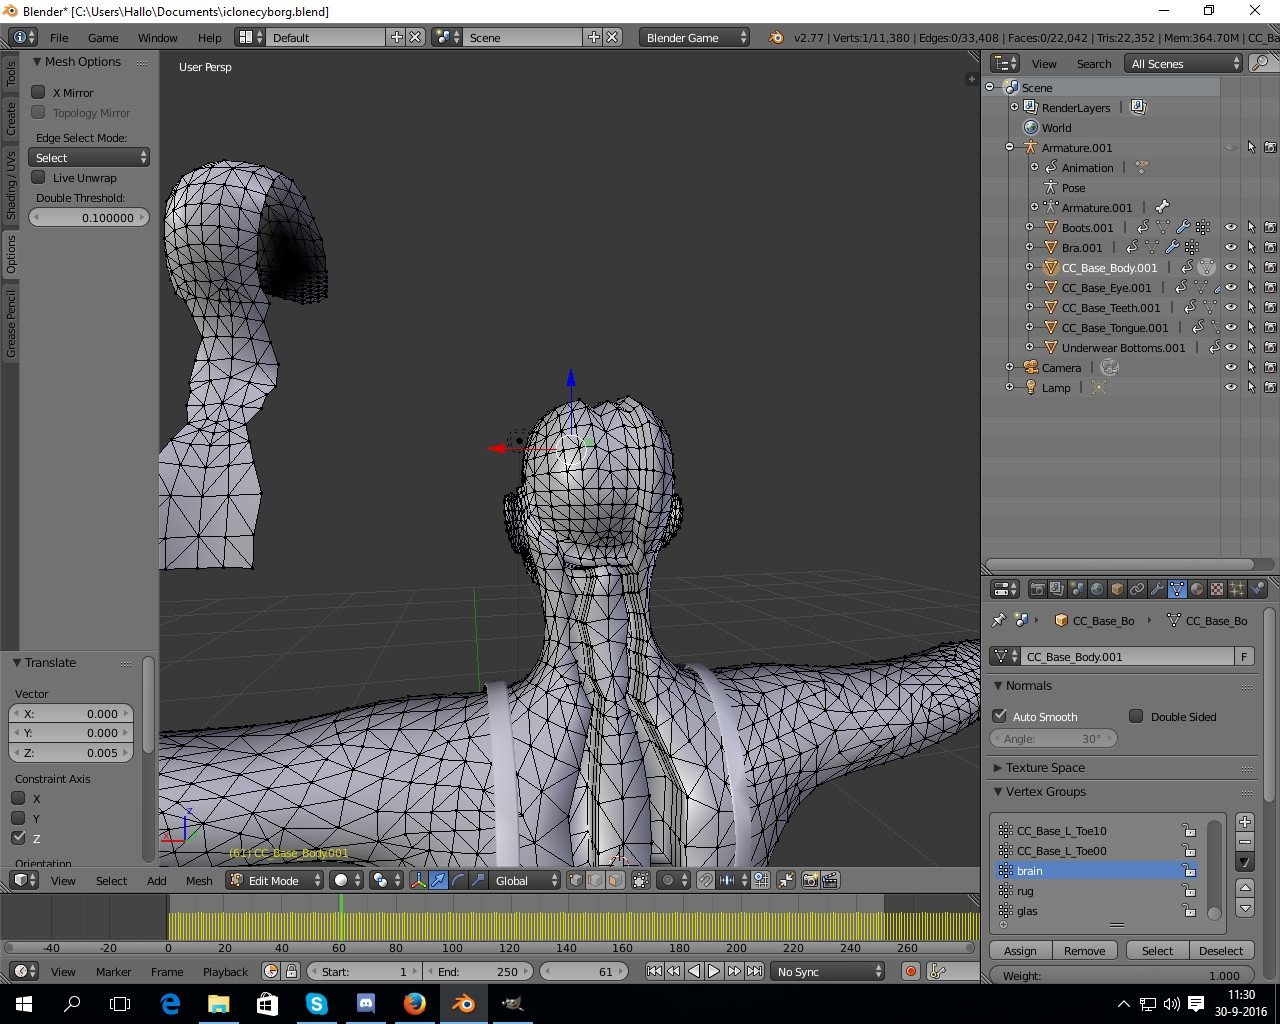
Task: Open the Particles properties icon
Action: pos(1237,589)
